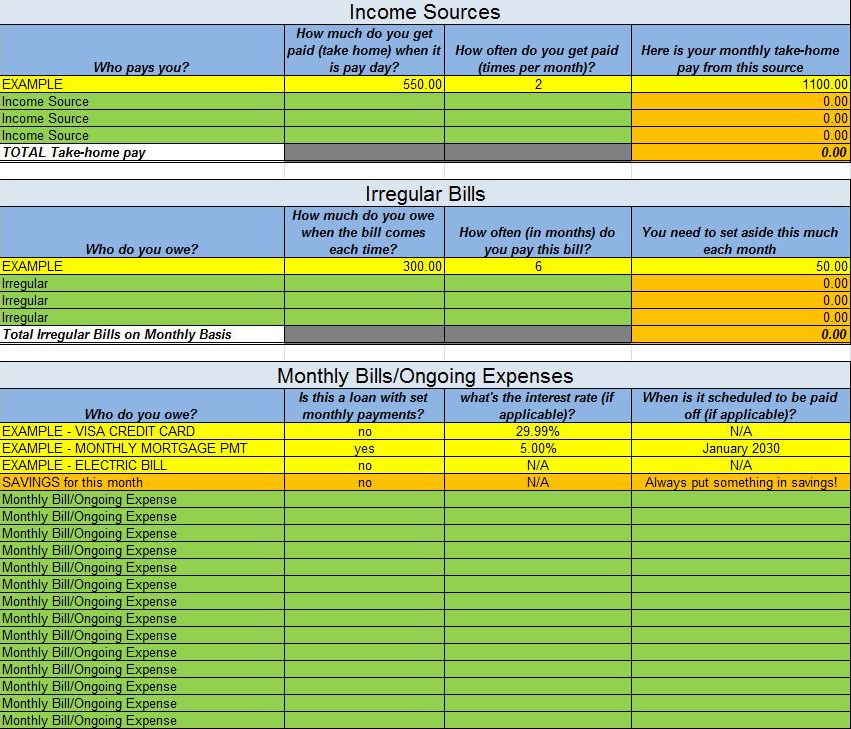Select the 'SAVINGS for this month' cell
The width and height of the screenshot is (851, 729).
[142, 483]
